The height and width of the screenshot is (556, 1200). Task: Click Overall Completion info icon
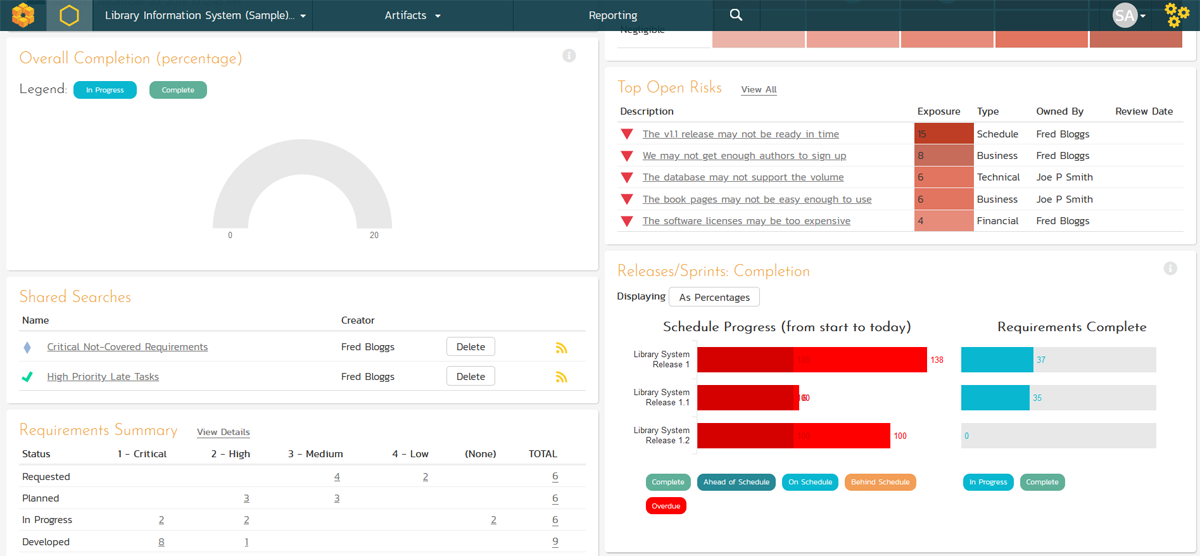point(569,56)
